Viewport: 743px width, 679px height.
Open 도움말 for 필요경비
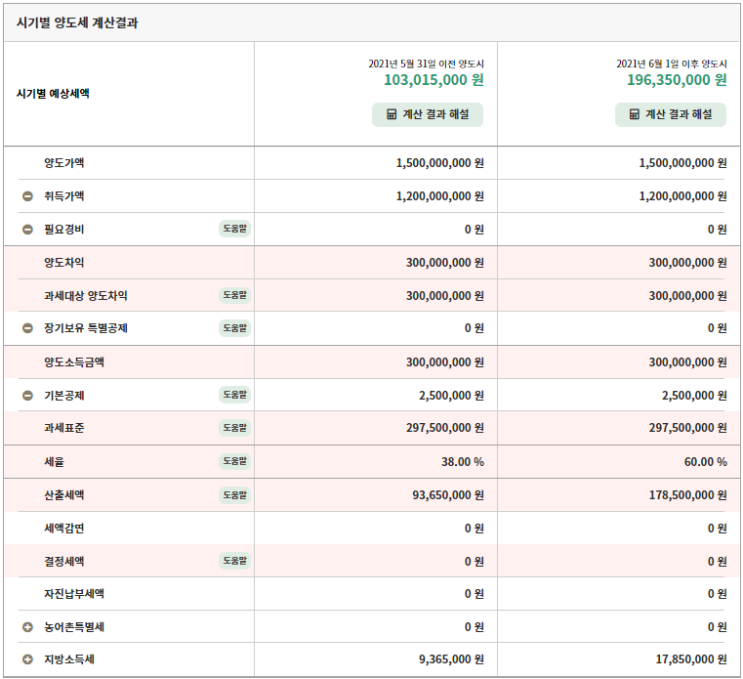coord(235,229)
